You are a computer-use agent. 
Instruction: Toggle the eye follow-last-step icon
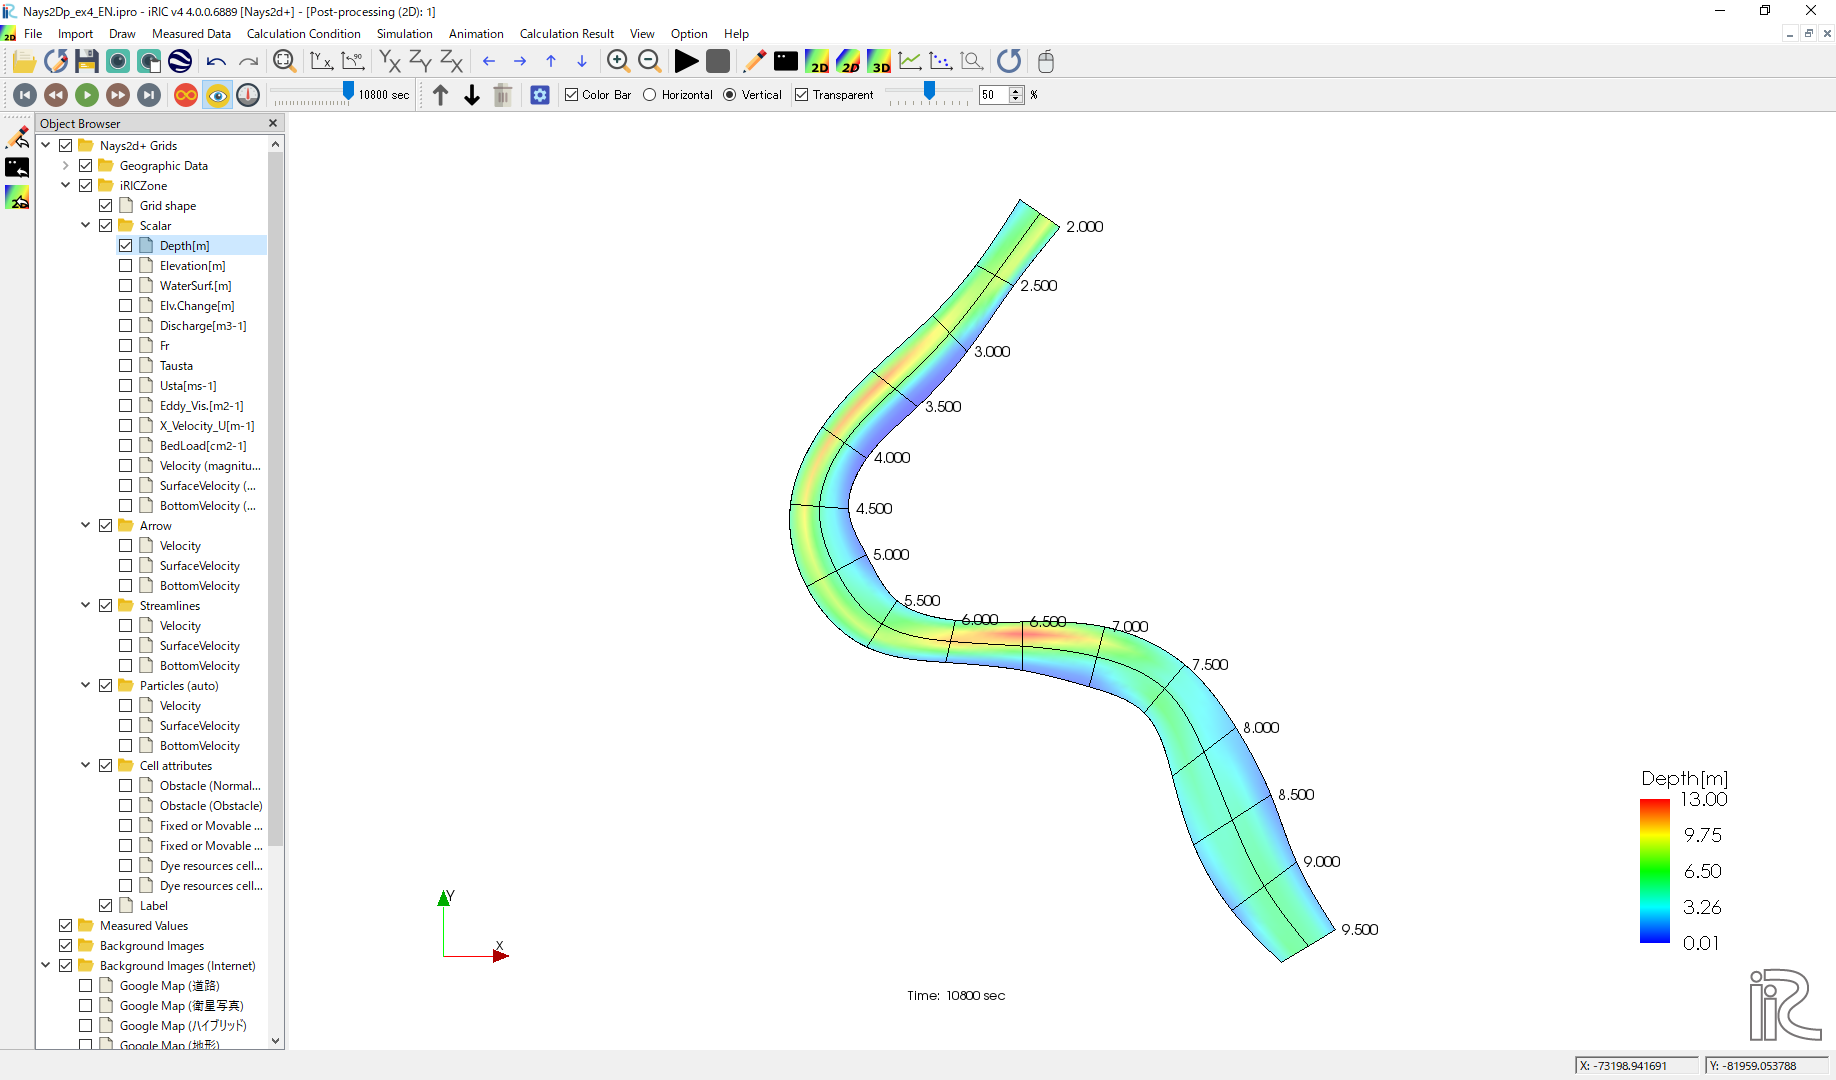pyautogui.click(x=217, y=95)
